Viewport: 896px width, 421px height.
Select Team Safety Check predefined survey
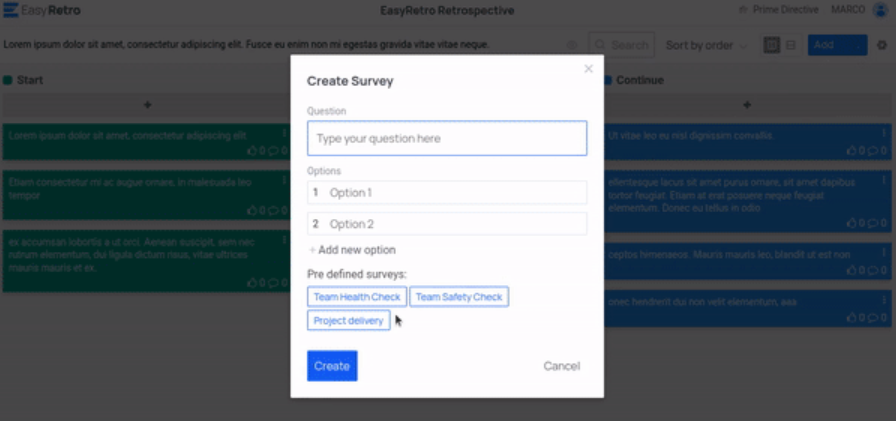click(x=459, y=297)
